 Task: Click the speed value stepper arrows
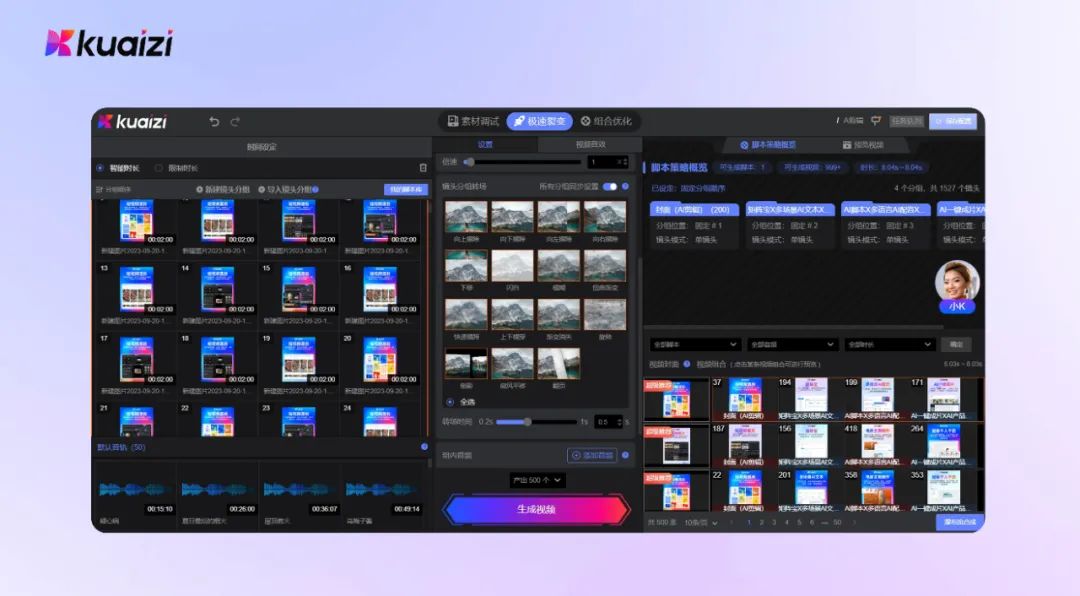623,162
